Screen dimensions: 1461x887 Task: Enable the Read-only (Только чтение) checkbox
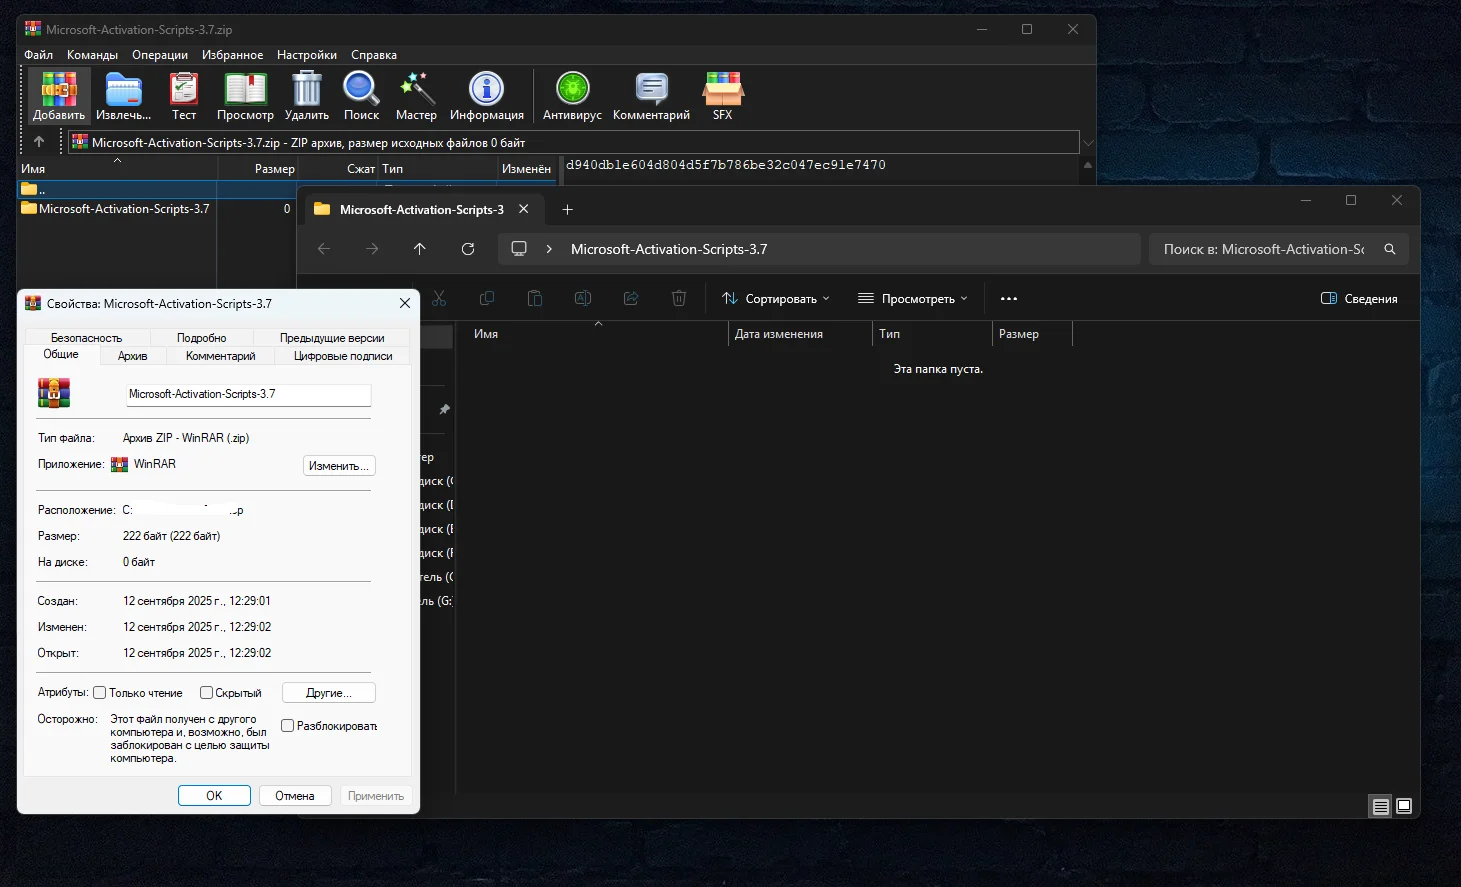point(100,693)
